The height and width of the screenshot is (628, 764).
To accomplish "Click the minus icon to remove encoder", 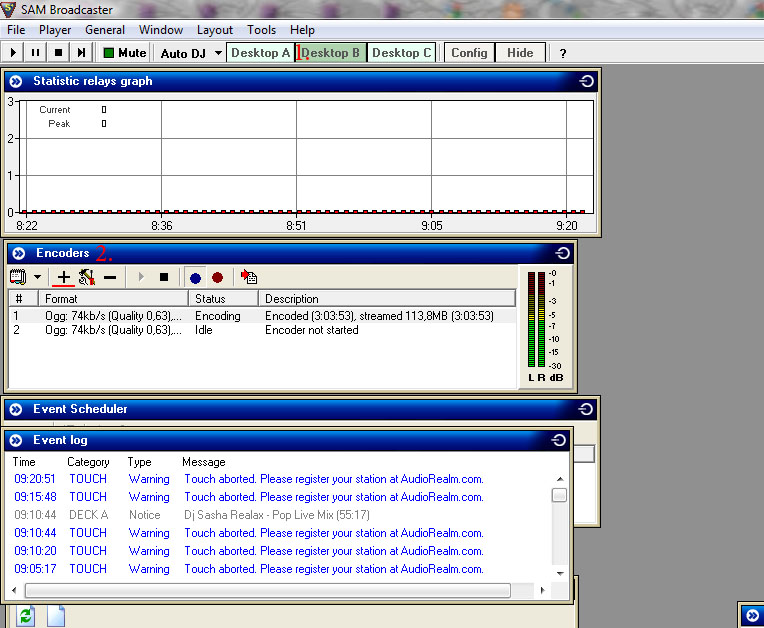I will [x=110, y=277].
